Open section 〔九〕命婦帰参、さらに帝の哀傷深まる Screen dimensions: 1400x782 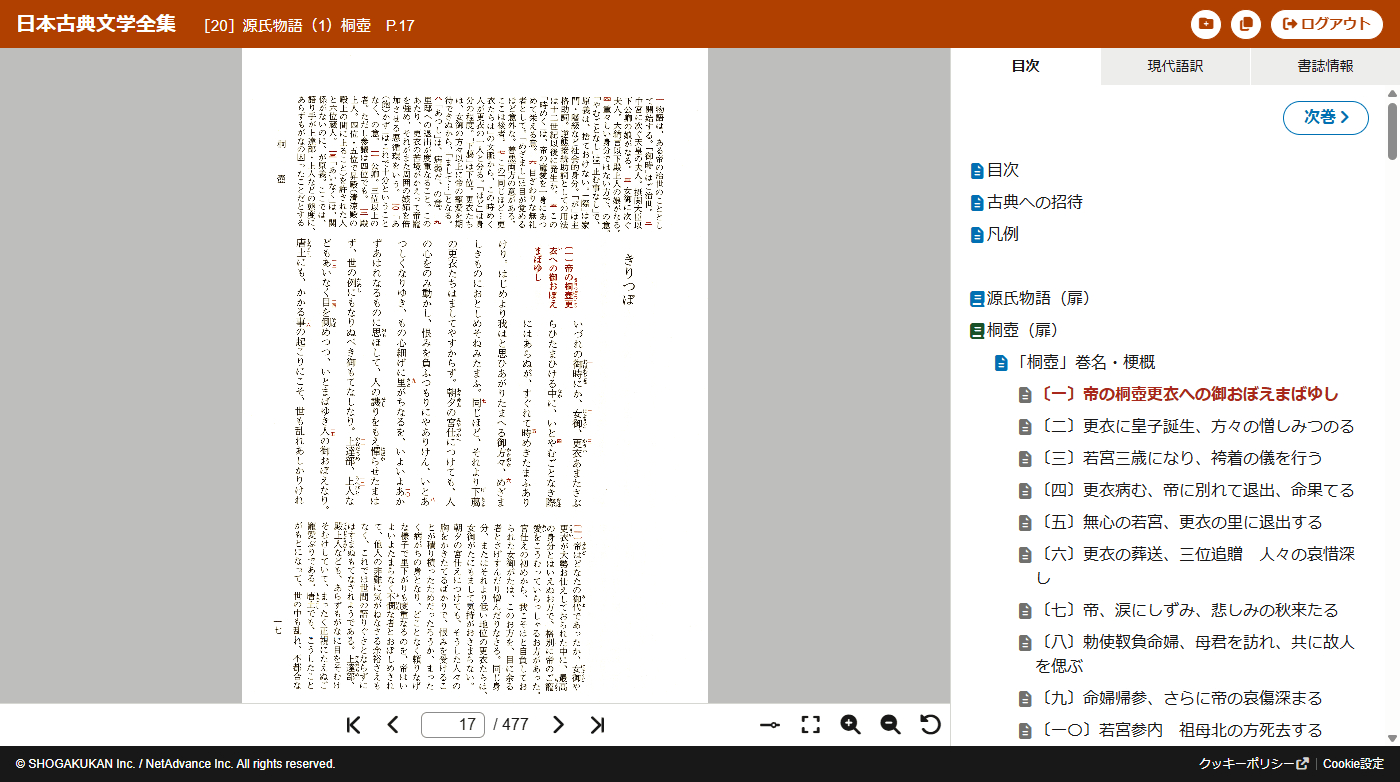click(x=1181, y=698)
